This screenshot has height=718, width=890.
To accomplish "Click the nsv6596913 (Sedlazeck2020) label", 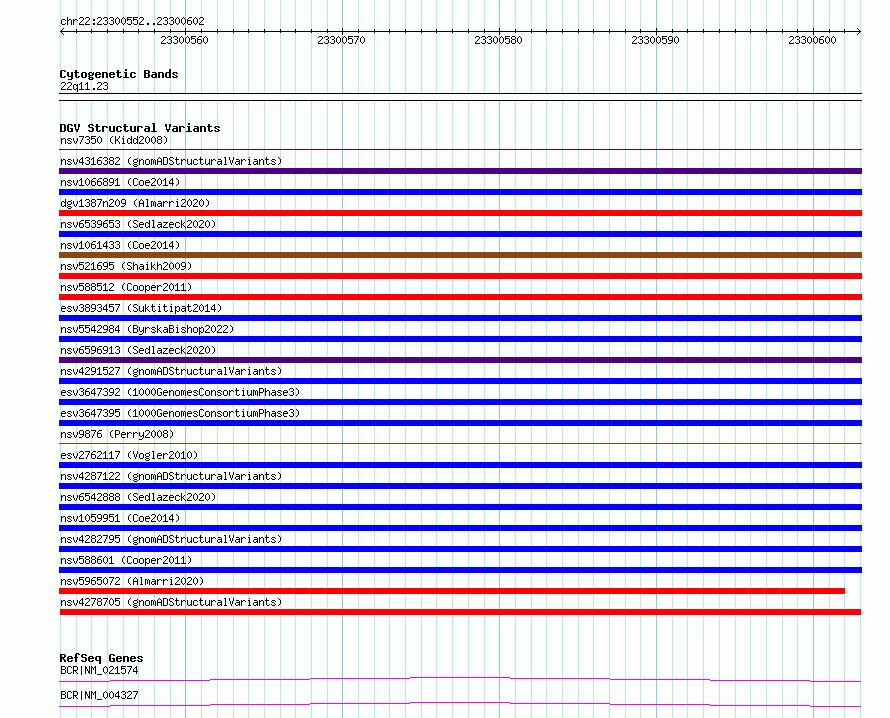I will (138, 350).
